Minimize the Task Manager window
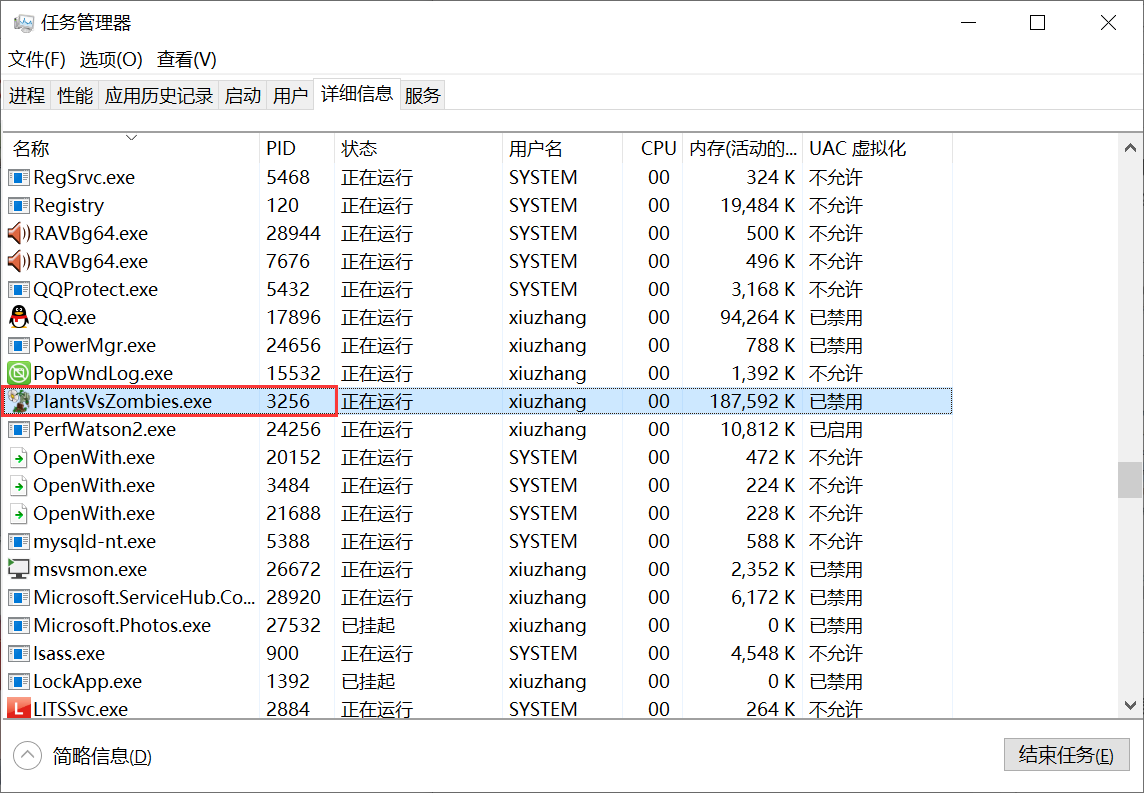1144x793 pixels. pyautogui.click(x=968, y=23)
